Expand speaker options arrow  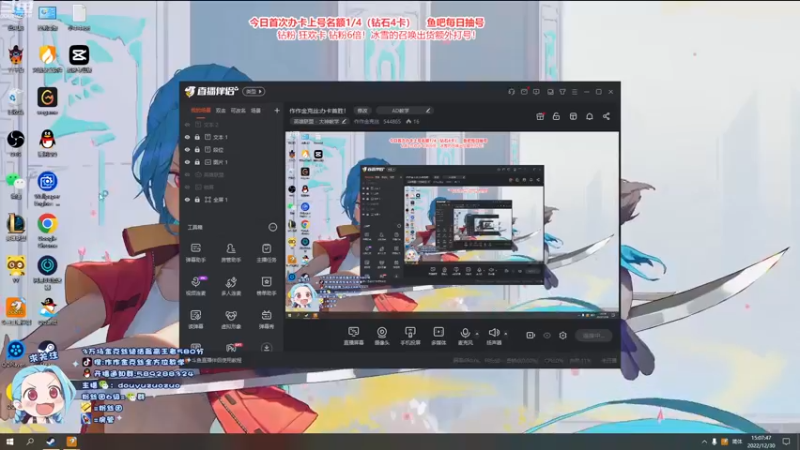point(506,334)
